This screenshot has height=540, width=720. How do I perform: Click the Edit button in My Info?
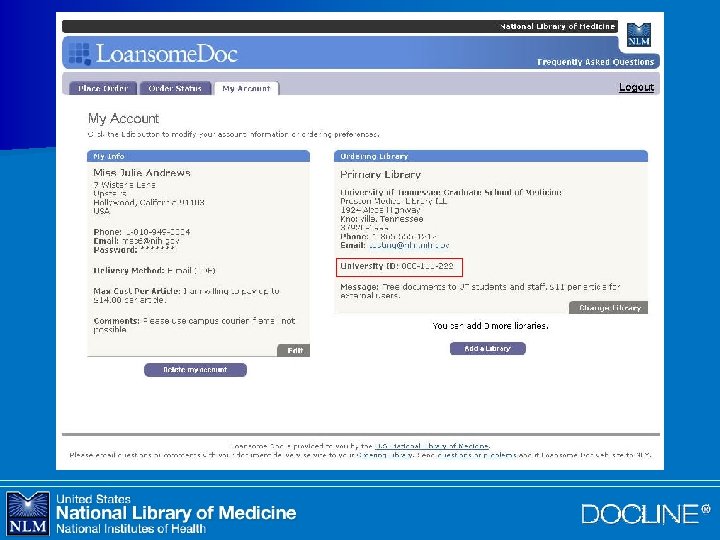tap(294, 350)
